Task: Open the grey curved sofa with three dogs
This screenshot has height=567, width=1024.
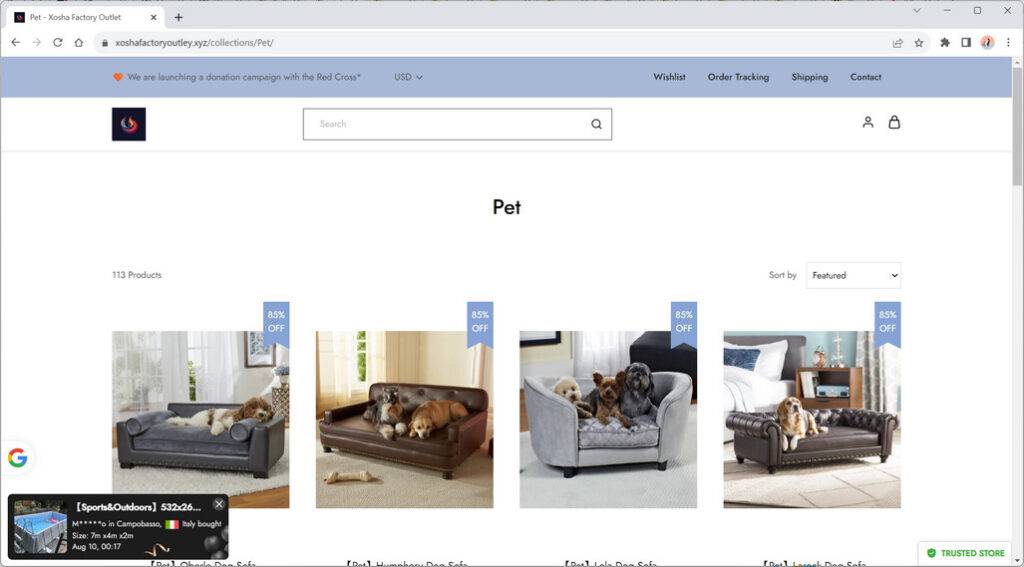Action: (x=608, y=419)
